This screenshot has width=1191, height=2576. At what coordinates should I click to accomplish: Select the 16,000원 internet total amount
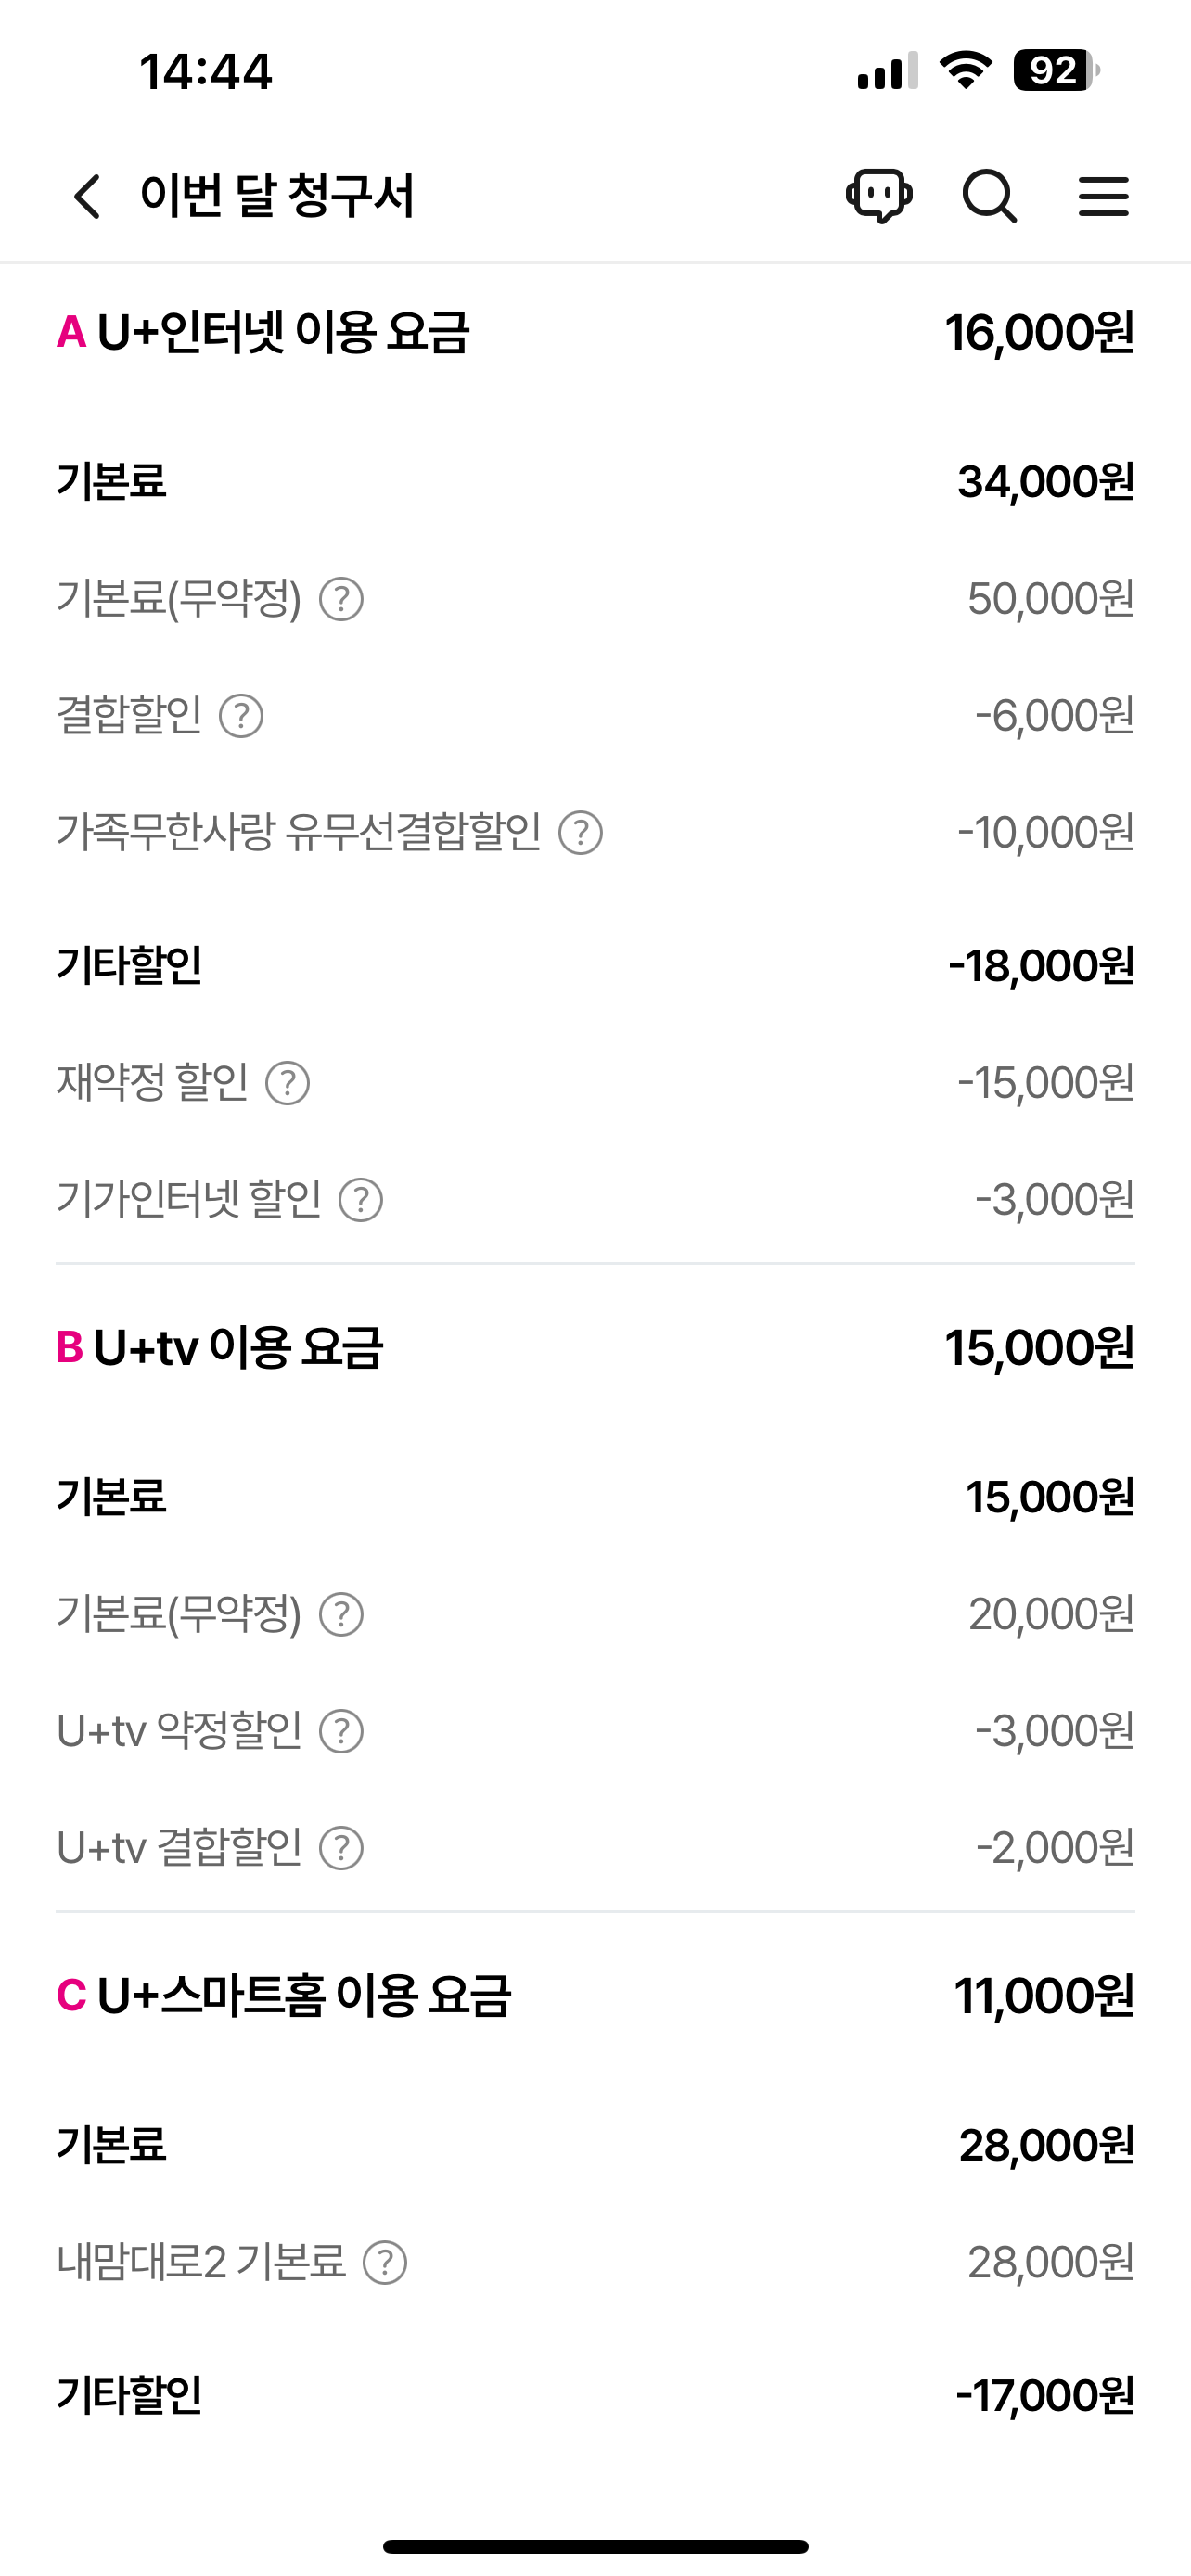1039,333
